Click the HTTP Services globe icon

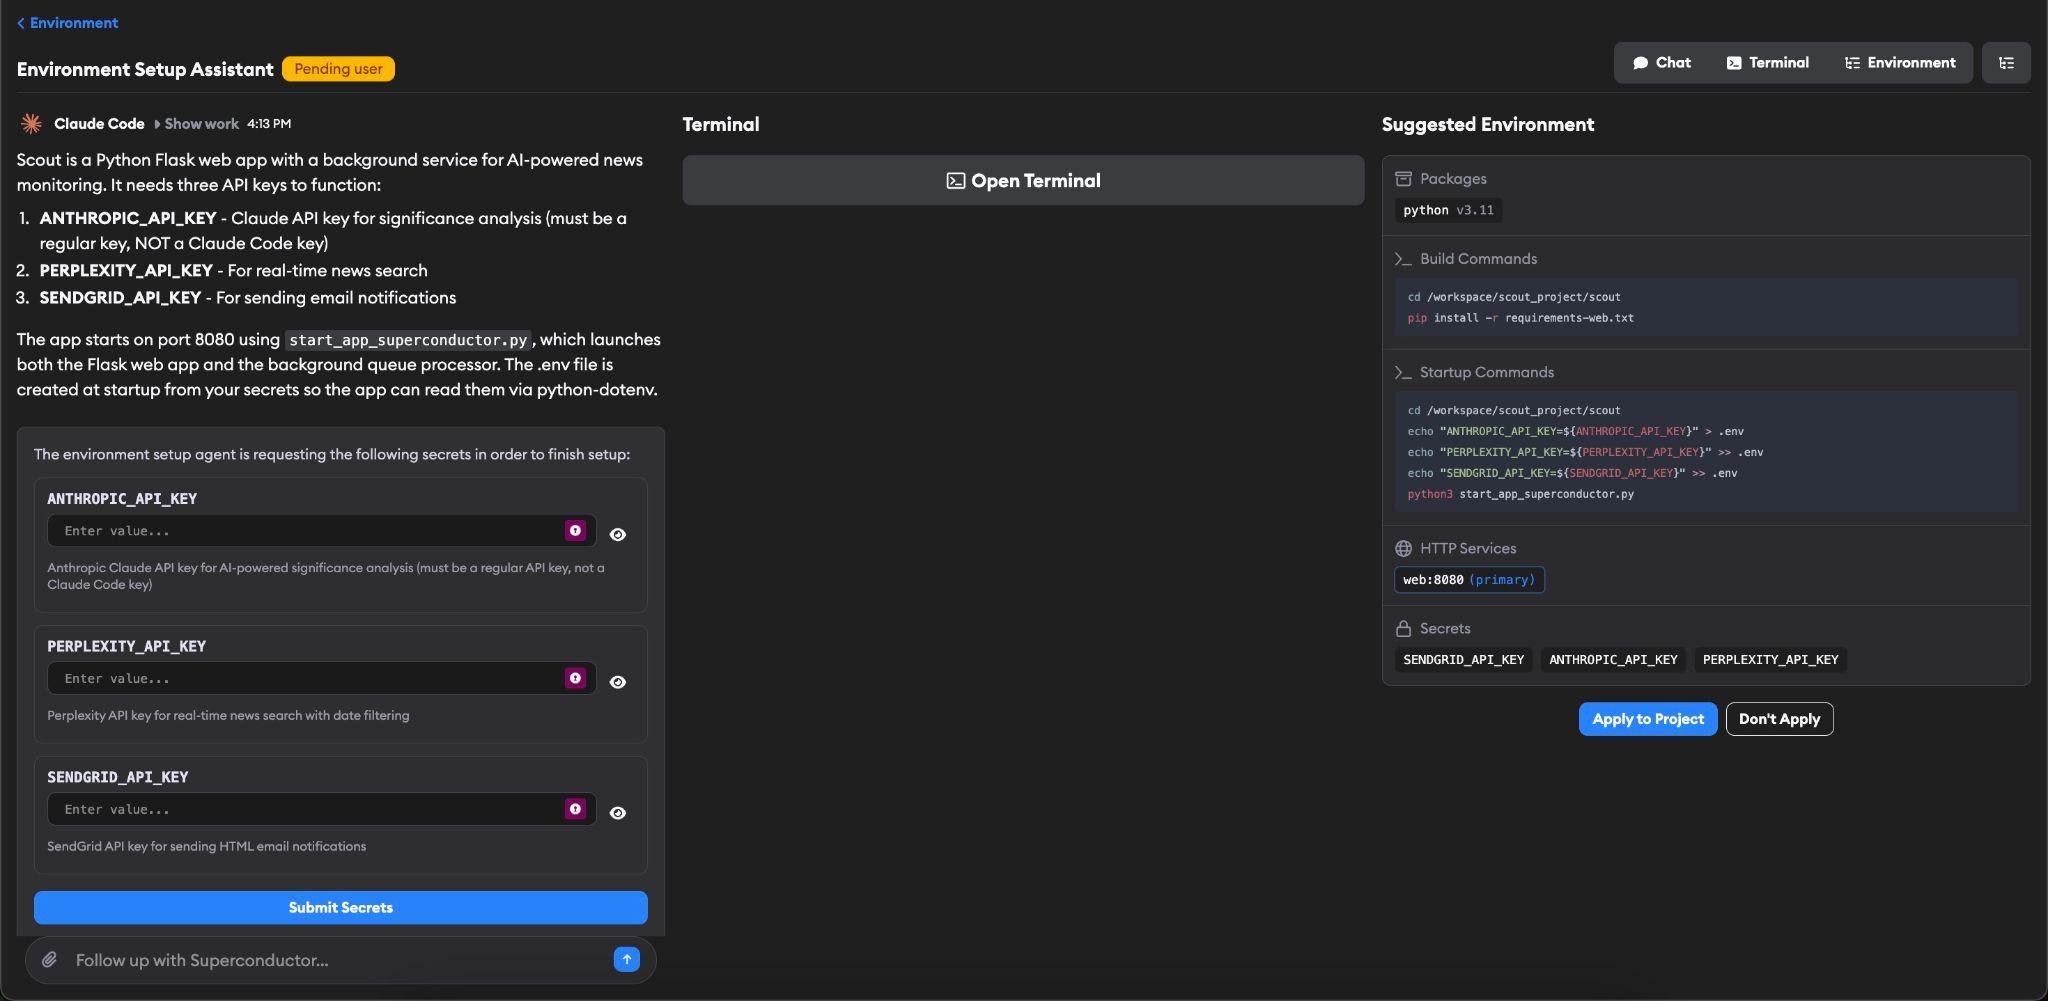click(1402, 548)
